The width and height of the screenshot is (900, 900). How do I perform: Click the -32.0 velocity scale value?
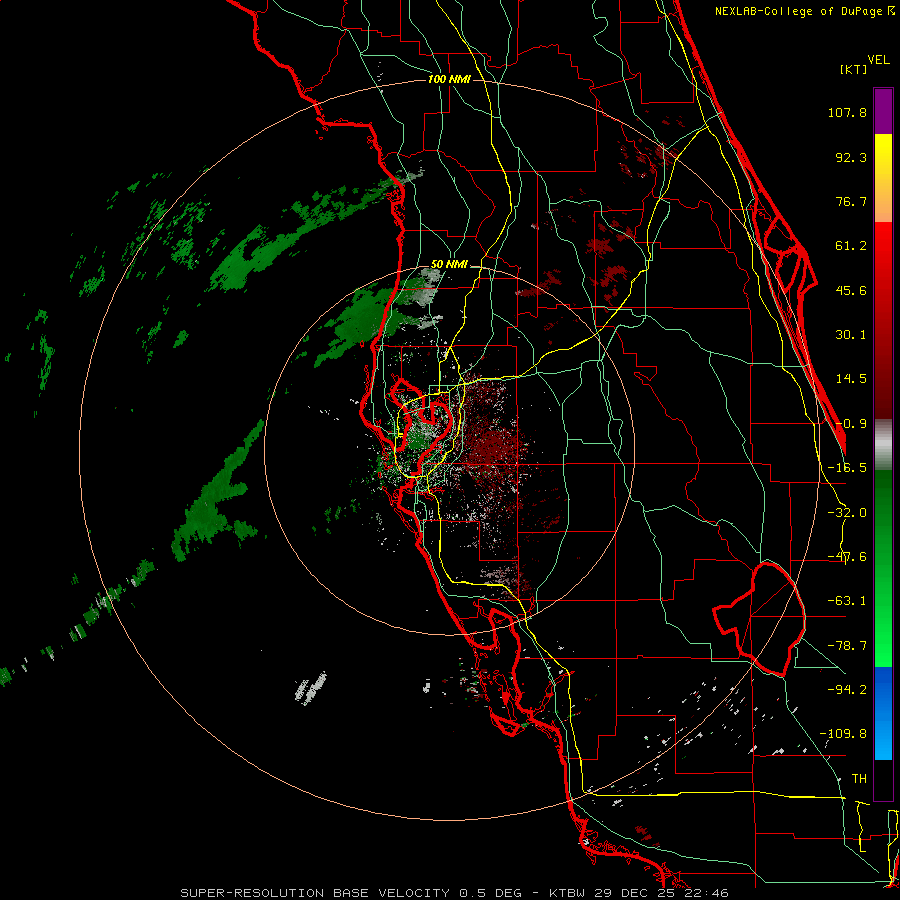[x=847, y=513]
